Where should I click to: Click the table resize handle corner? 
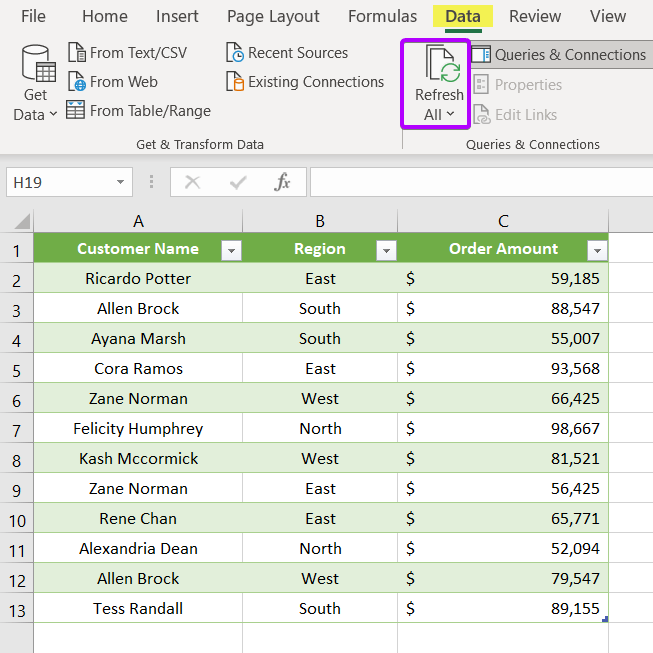point(605,619)
